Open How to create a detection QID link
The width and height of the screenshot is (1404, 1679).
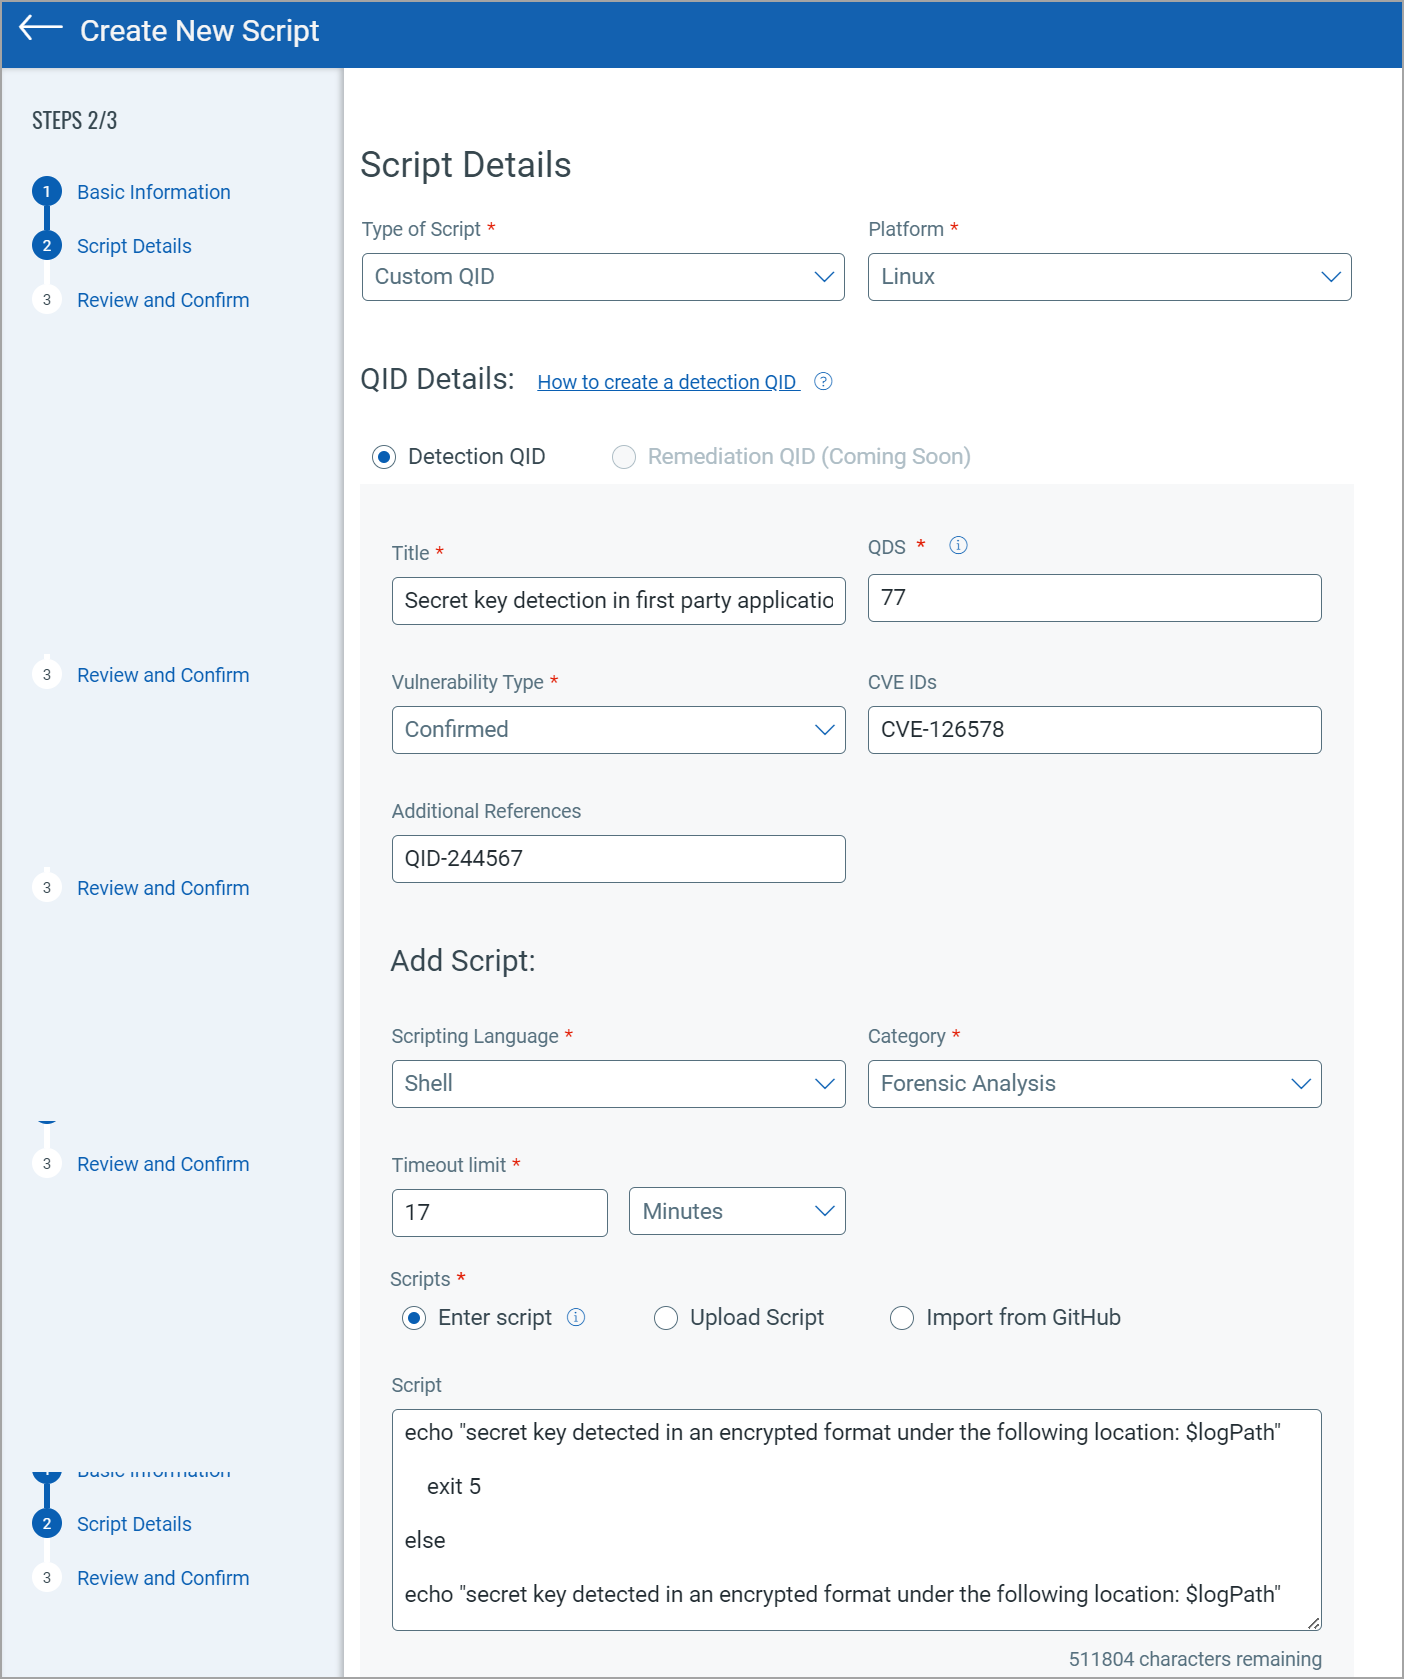click(668, 382)
